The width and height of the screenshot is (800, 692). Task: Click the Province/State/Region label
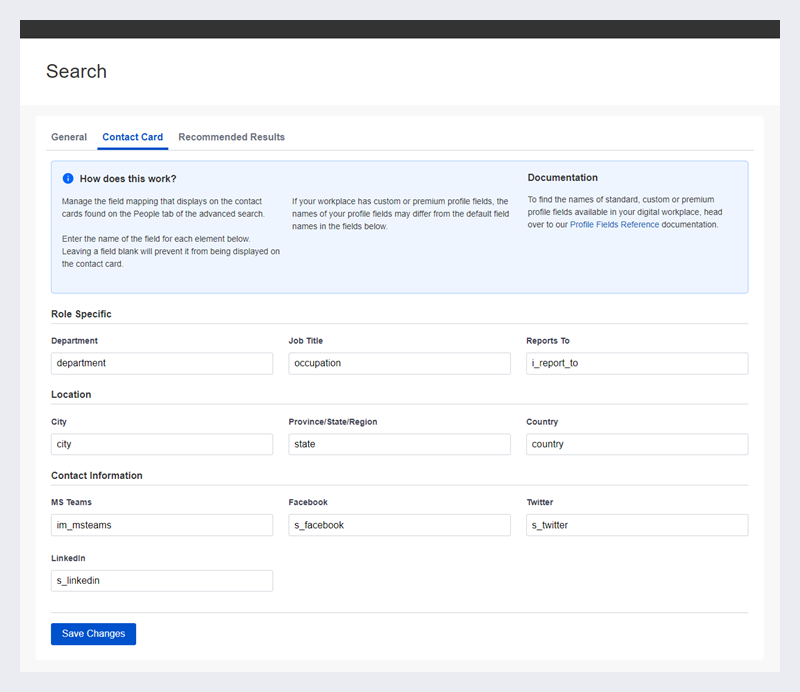click(333, 422)
